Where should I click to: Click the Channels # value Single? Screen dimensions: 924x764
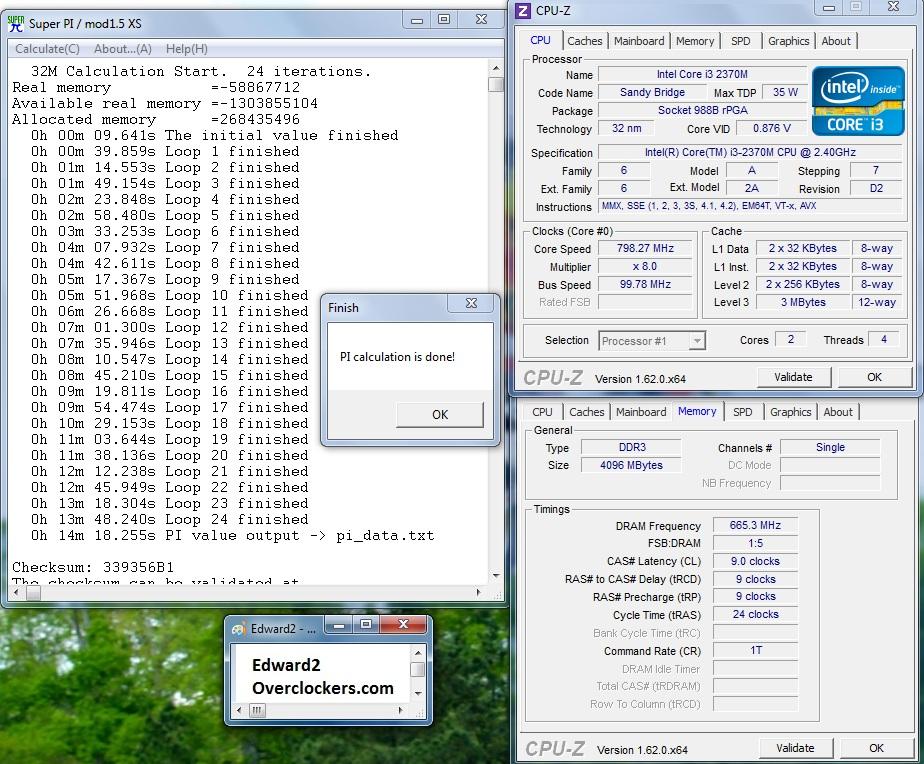point(830,447)
